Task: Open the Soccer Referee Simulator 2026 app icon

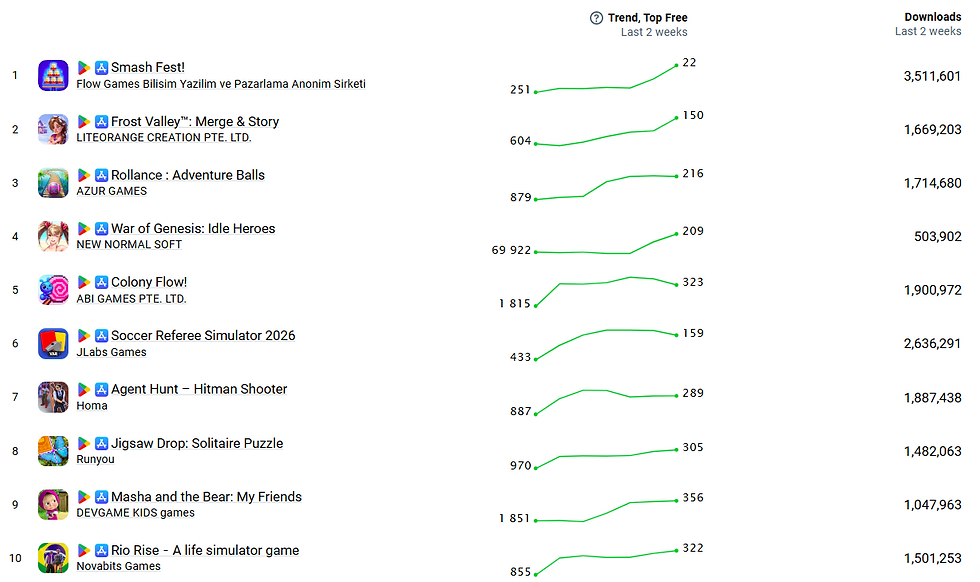Action: click(x=53, y=344)
